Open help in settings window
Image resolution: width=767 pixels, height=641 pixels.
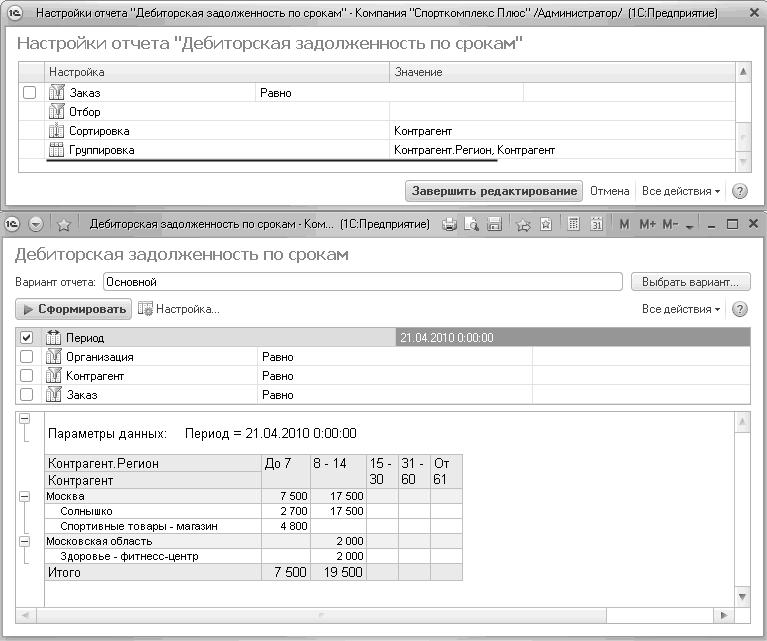click(x=740, y=191)
